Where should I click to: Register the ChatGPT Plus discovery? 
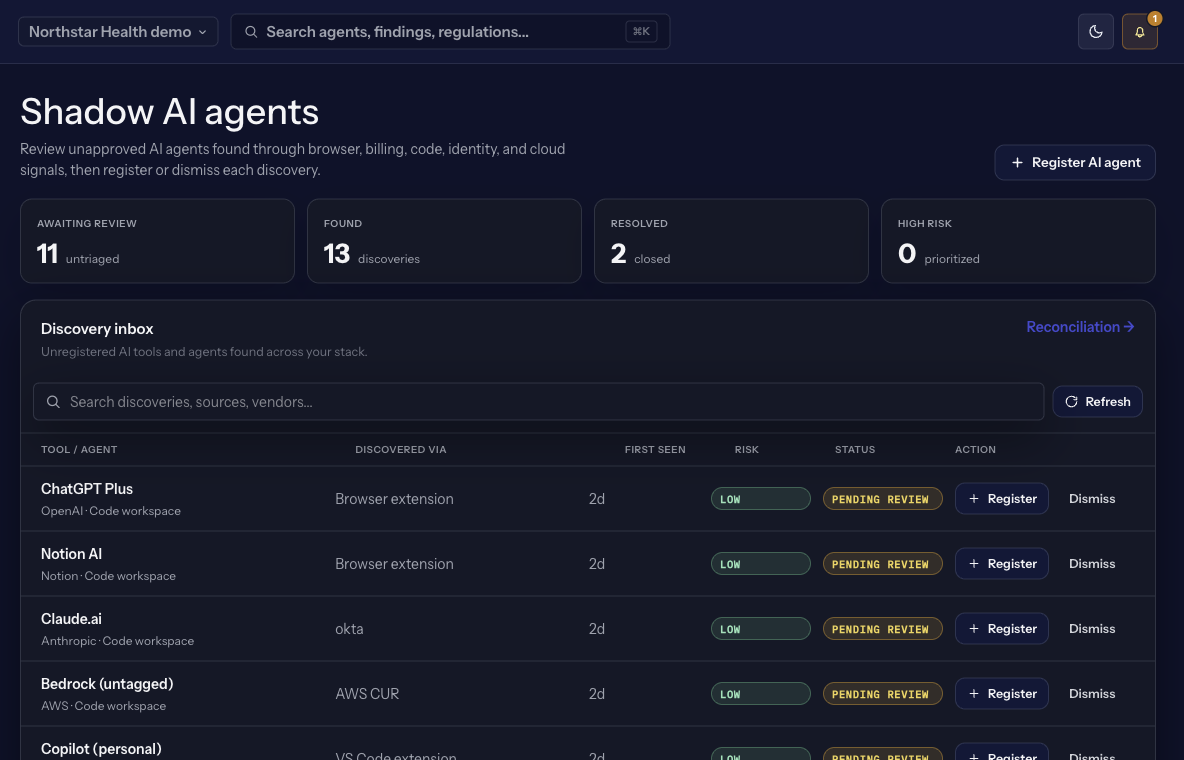[1001, 499]
